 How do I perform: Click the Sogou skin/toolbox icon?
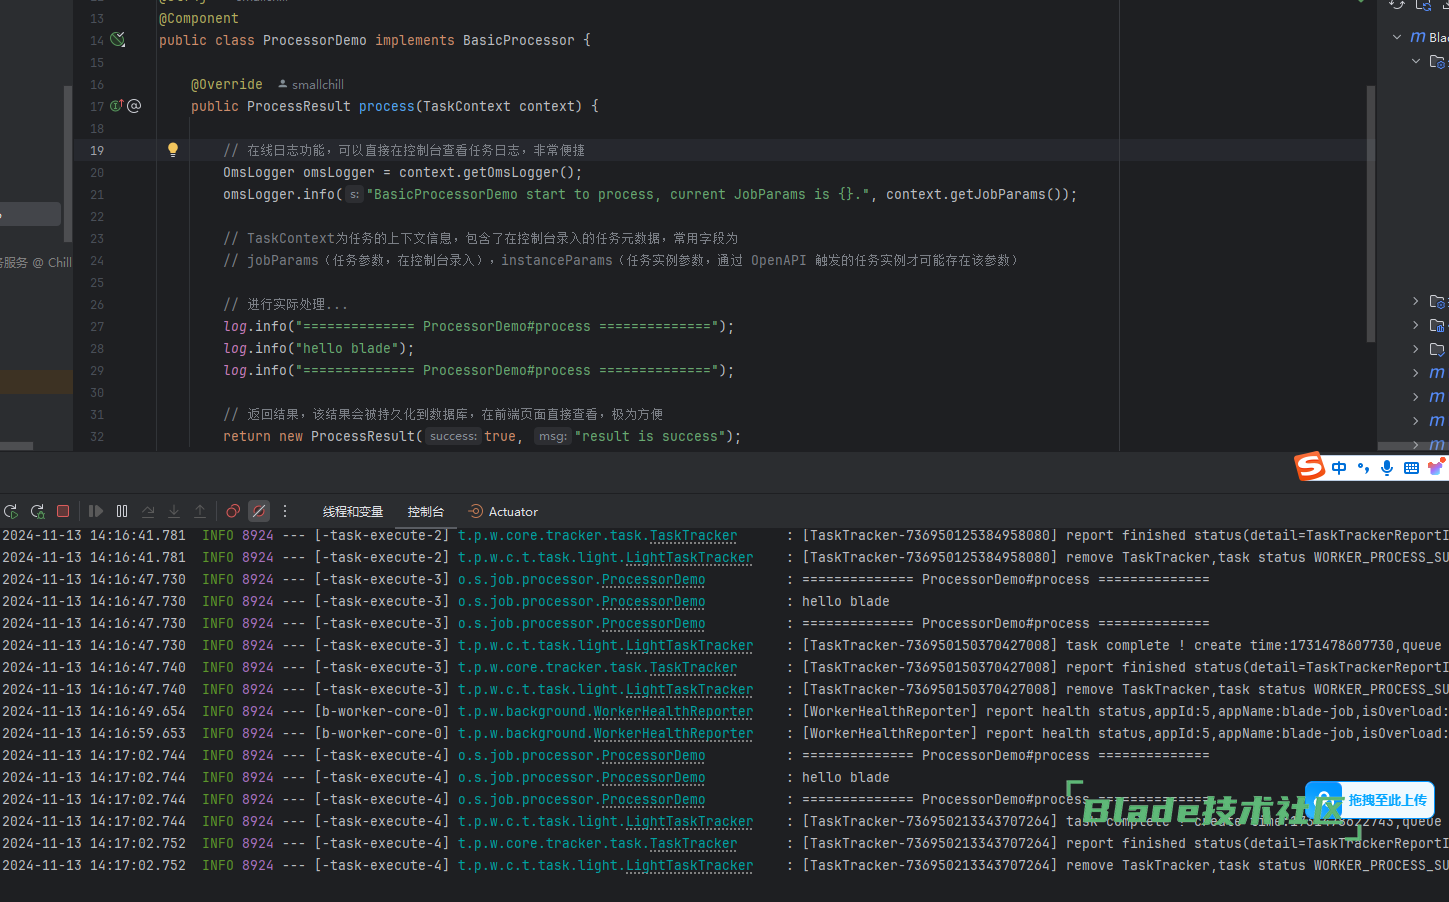pyautogui.click(x=1436, y=468)
